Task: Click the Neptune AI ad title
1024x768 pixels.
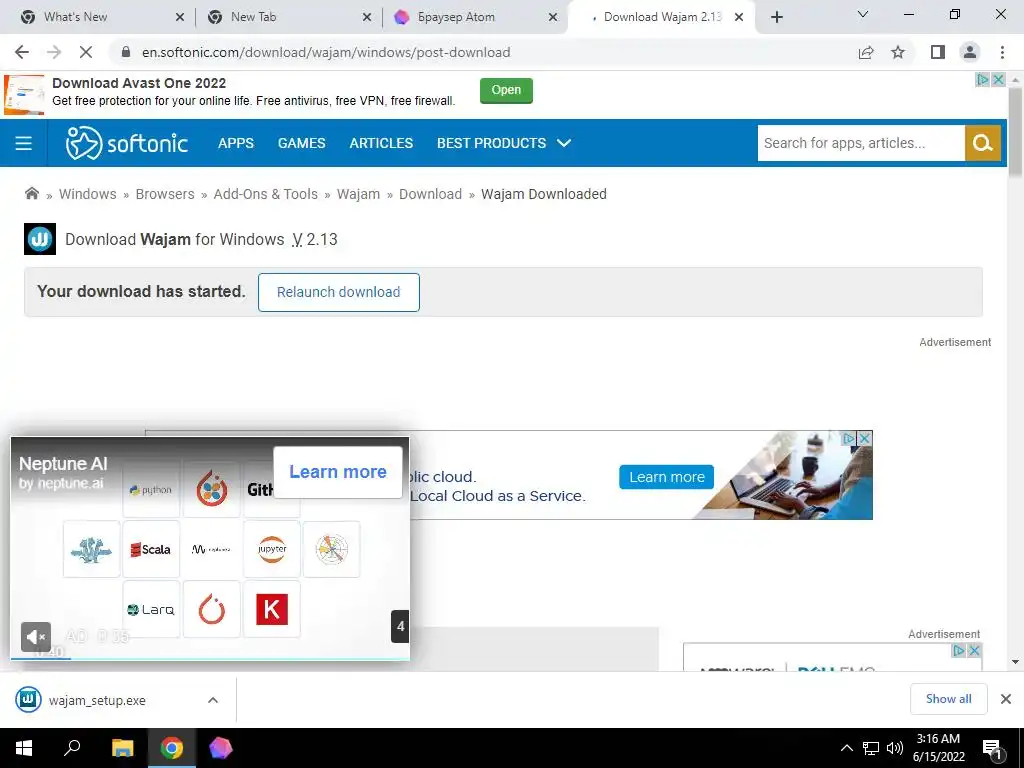Action: [63, 464]
